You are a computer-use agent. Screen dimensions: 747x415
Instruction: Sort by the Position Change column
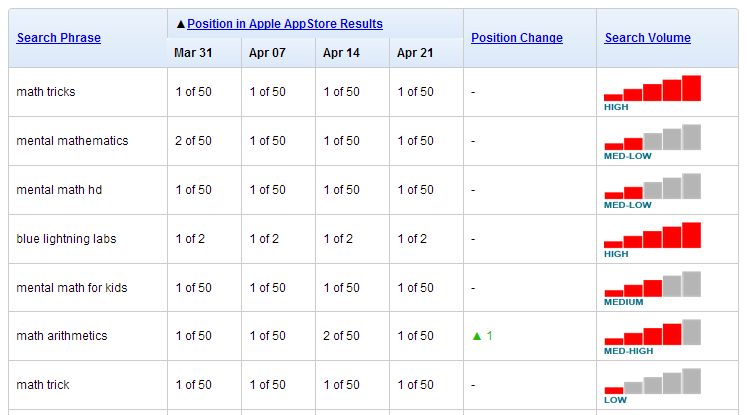pyautogui.click(x=517, y=38)
